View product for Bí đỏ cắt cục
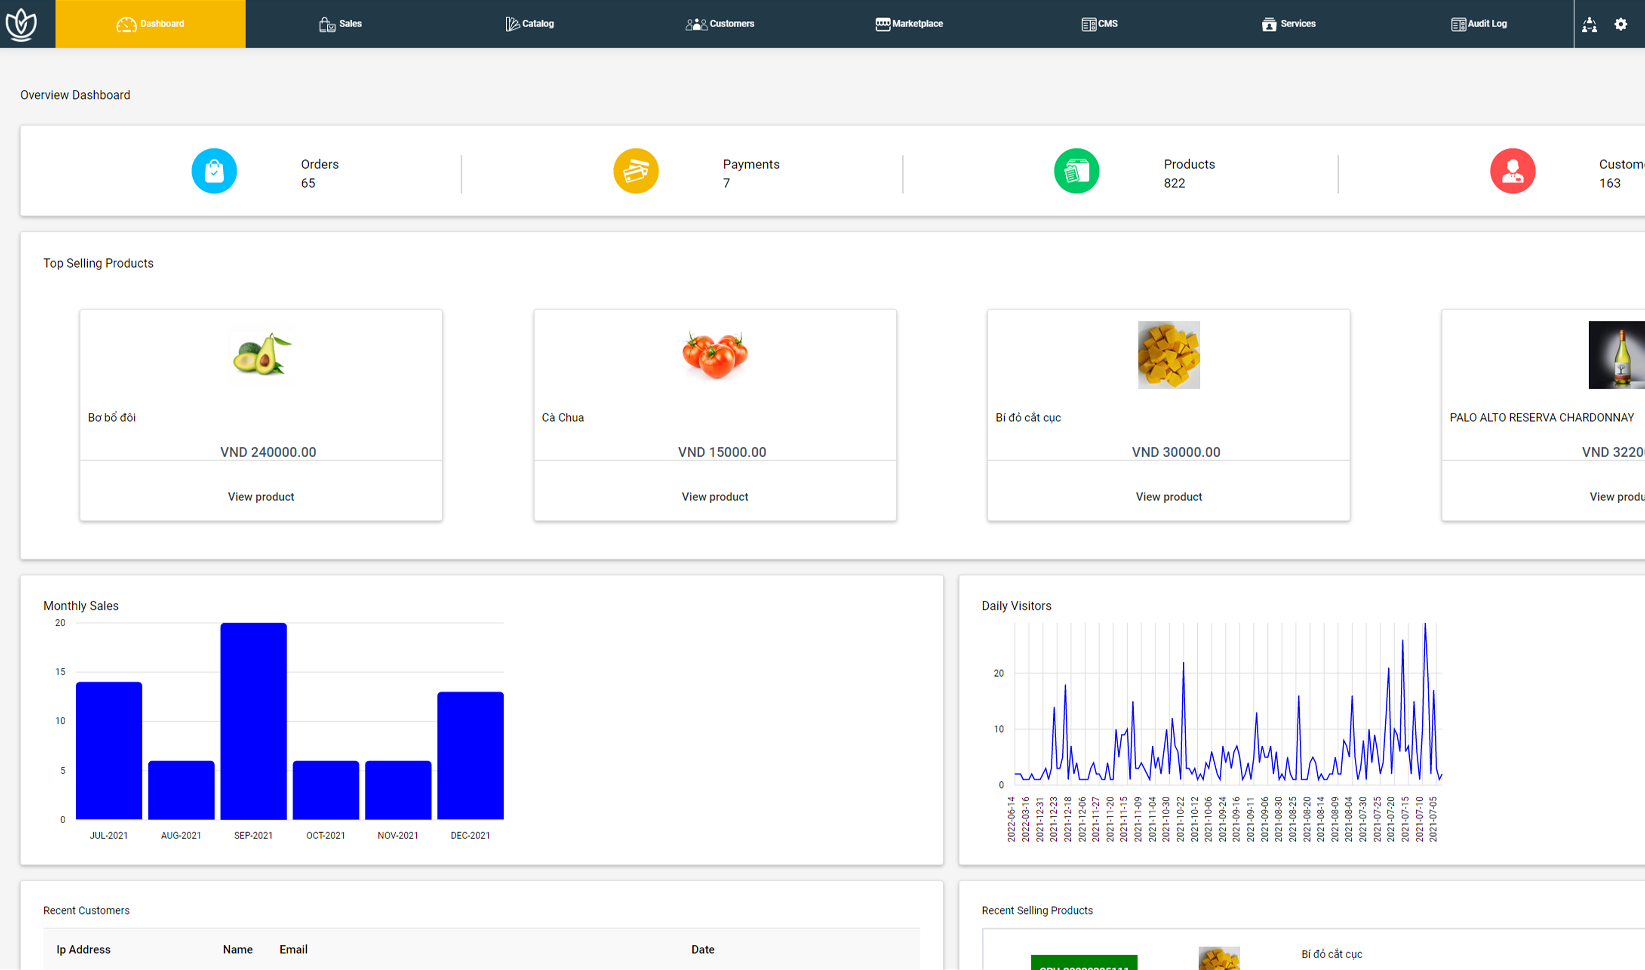Image resolution: width=1645 pixels, height=970 pixels. [1168, 497]
